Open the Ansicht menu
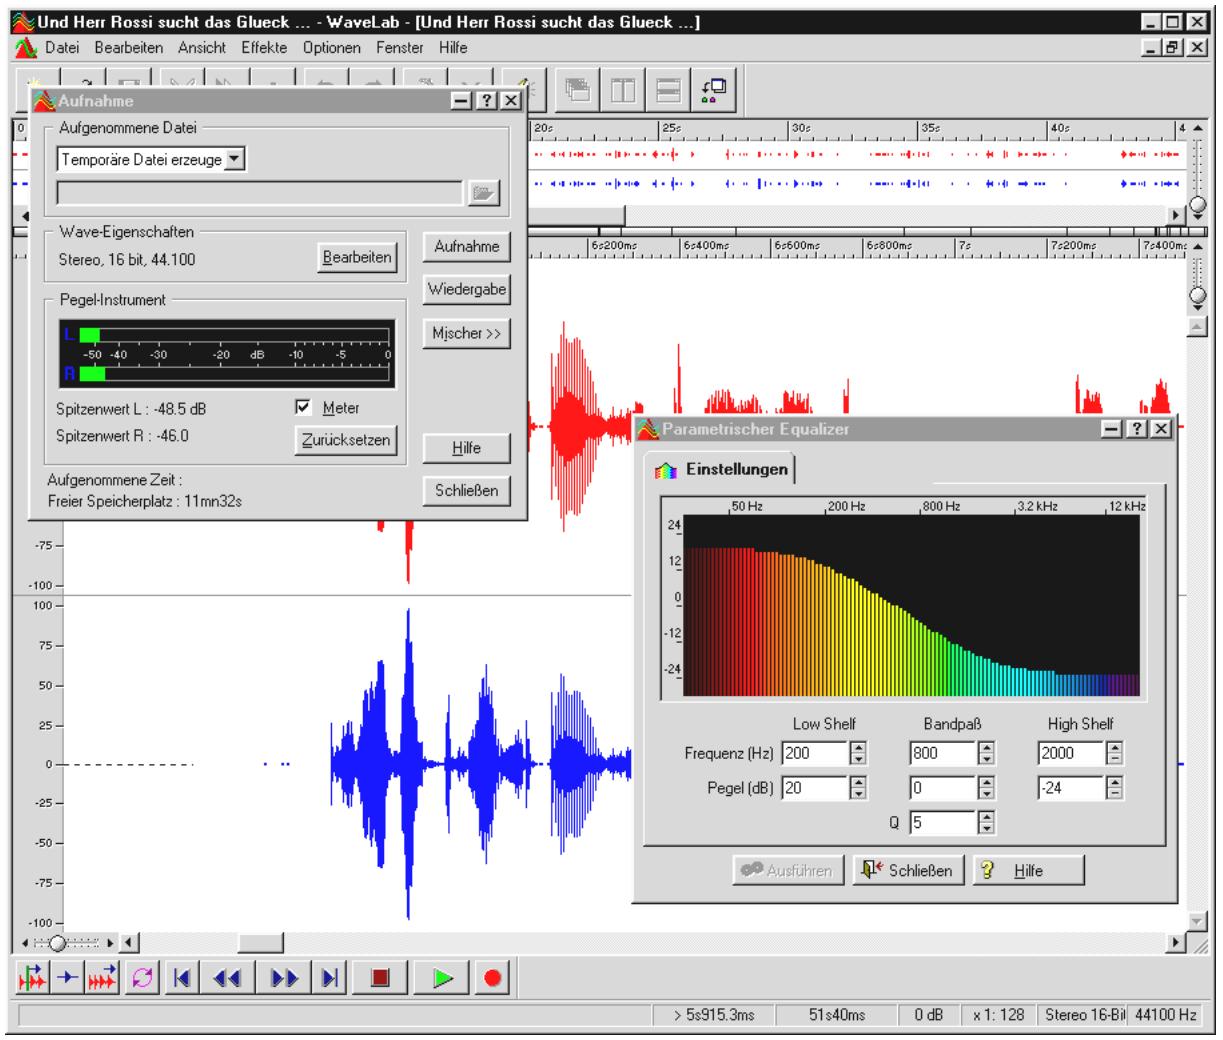Viewport: 1223px width, 1040px height. [202, 48]
